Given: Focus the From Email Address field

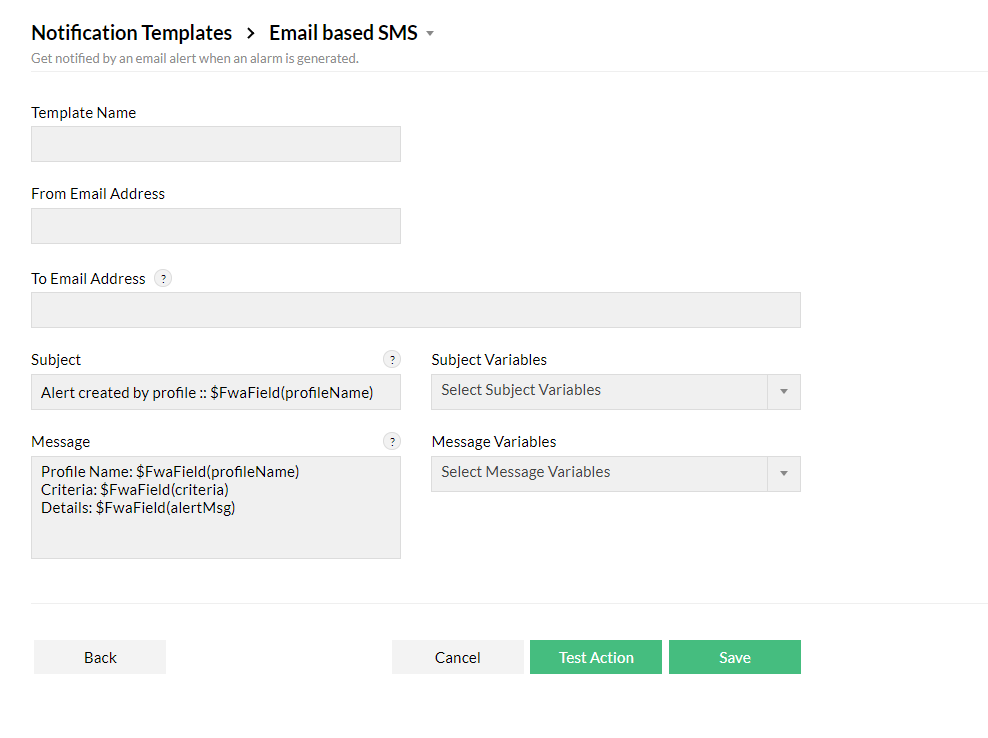Looking at the screenshot, I should tap(216, 226).
